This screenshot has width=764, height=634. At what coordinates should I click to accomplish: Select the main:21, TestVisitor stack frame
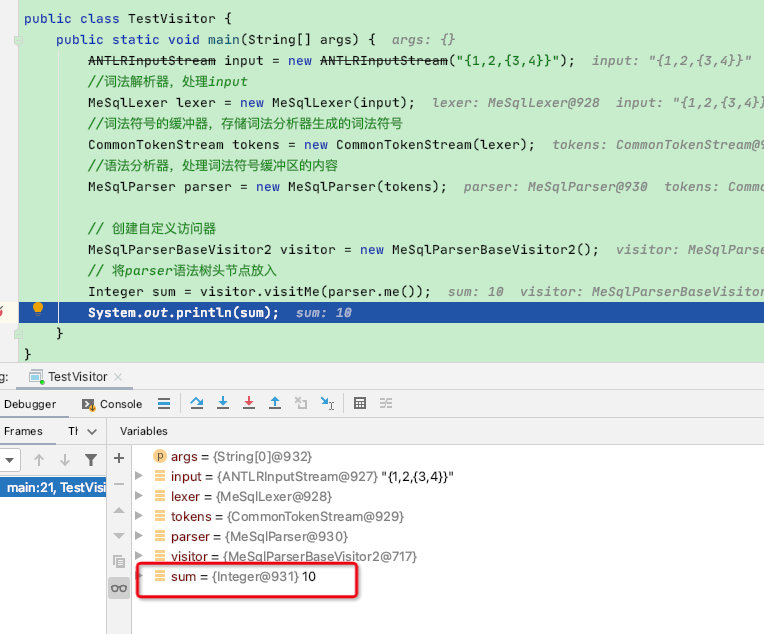pyautogui.click(x=53, y=487)
